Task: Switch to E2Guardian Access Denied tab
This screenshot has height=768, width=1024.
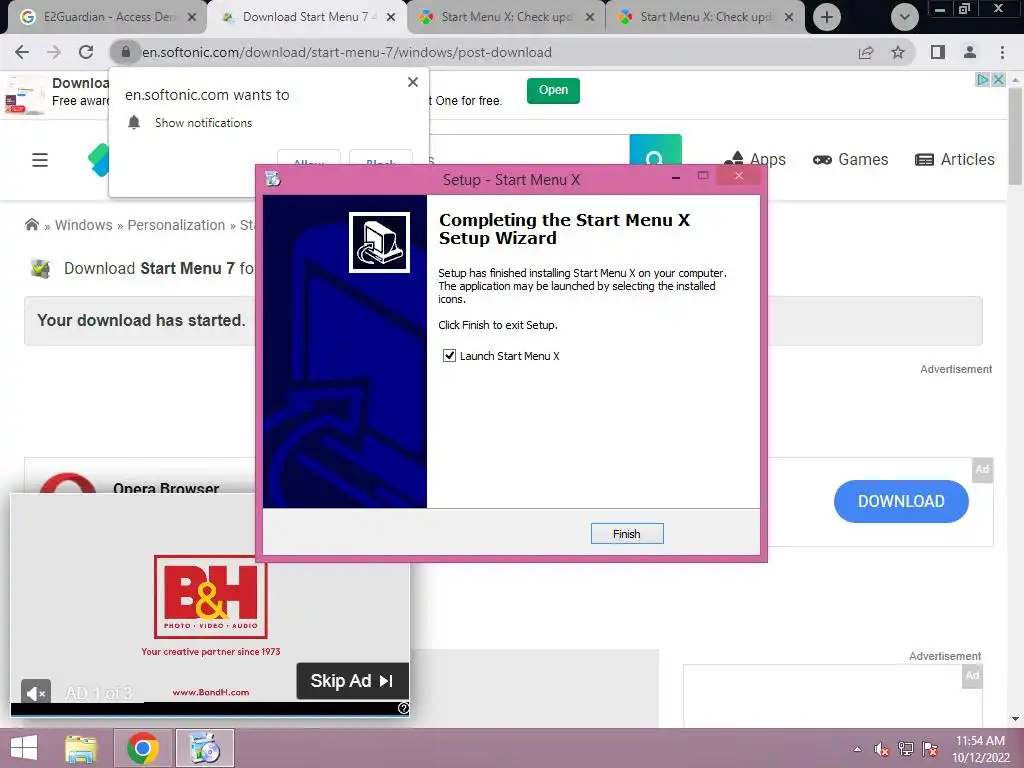Action: (x=108, y=17)
